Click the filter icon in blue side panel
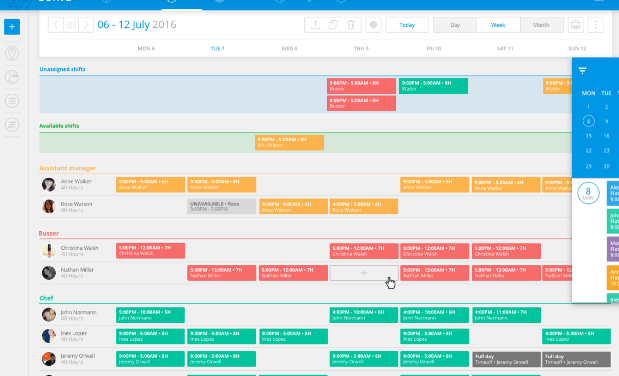Screen dimensions: 619x376 (x=582, y=71)
